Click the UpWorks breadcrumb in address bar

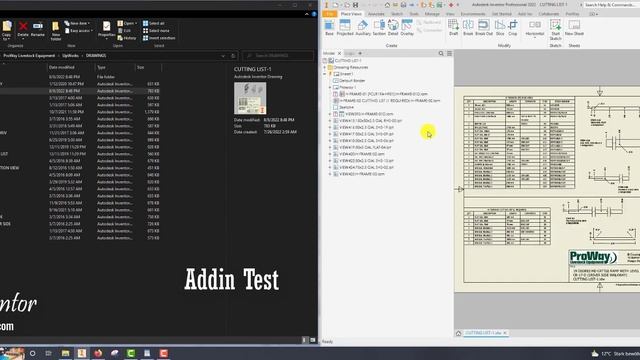(x=70, y=56)
